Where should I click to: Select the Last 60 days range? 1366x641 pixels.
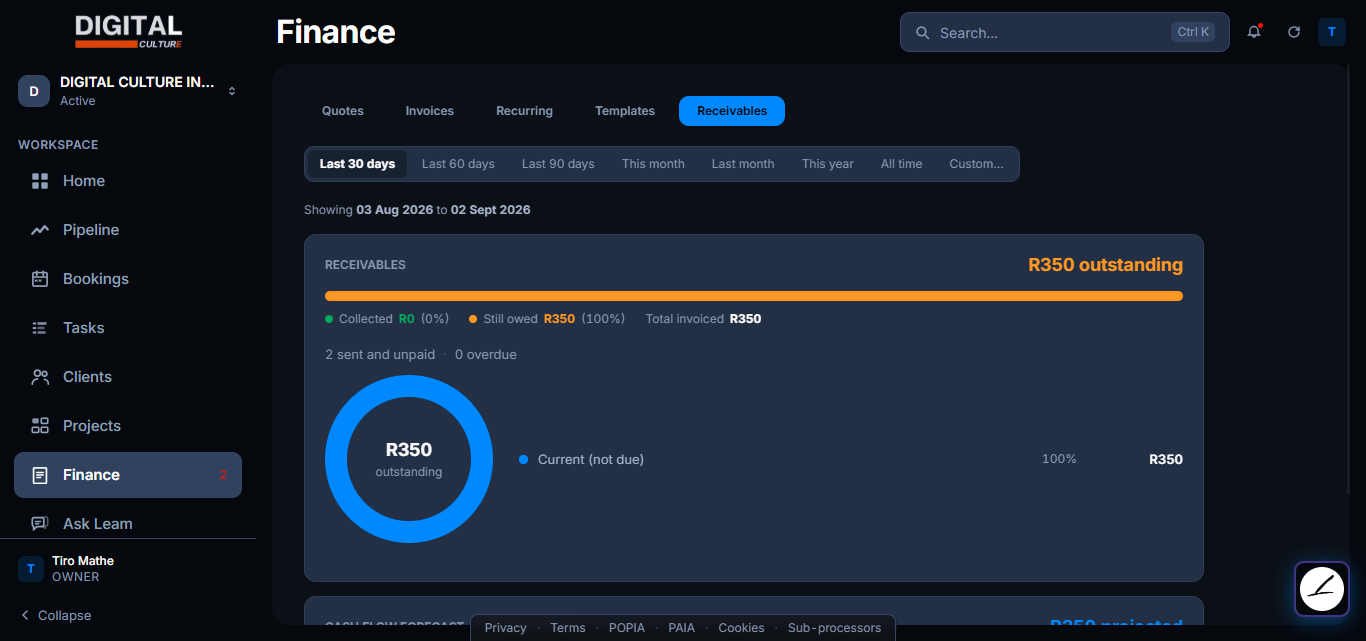click(x=458, y=164)
